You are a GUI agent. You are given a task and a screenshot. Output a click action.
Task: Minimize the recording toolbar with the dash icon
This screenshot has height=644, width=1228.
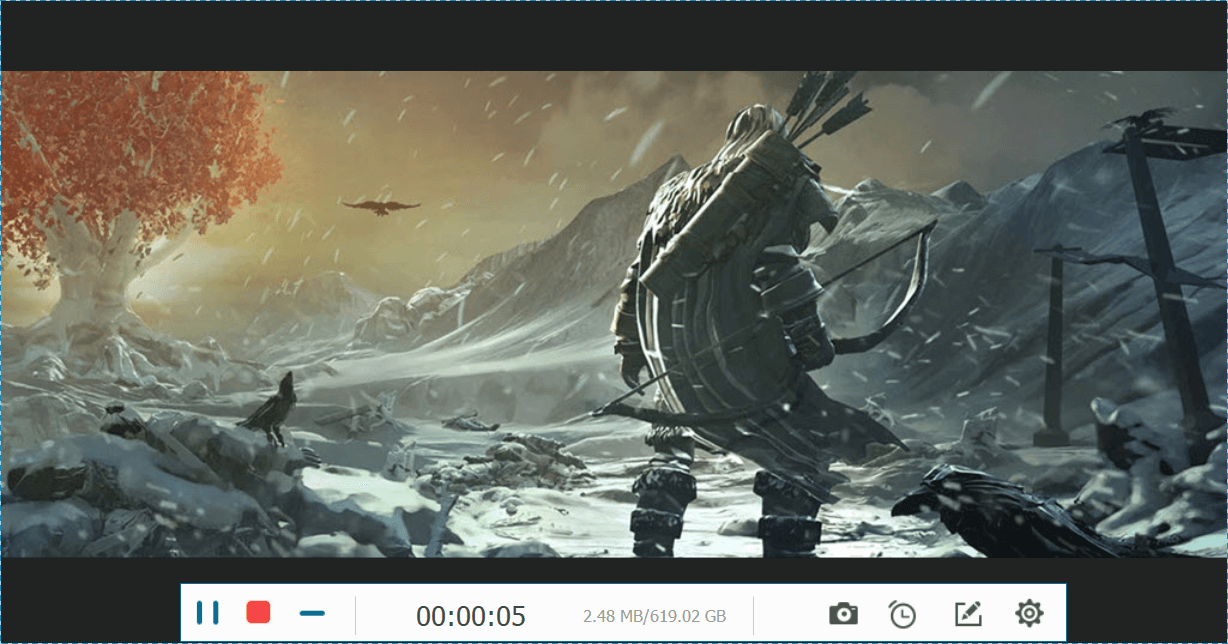312,612
